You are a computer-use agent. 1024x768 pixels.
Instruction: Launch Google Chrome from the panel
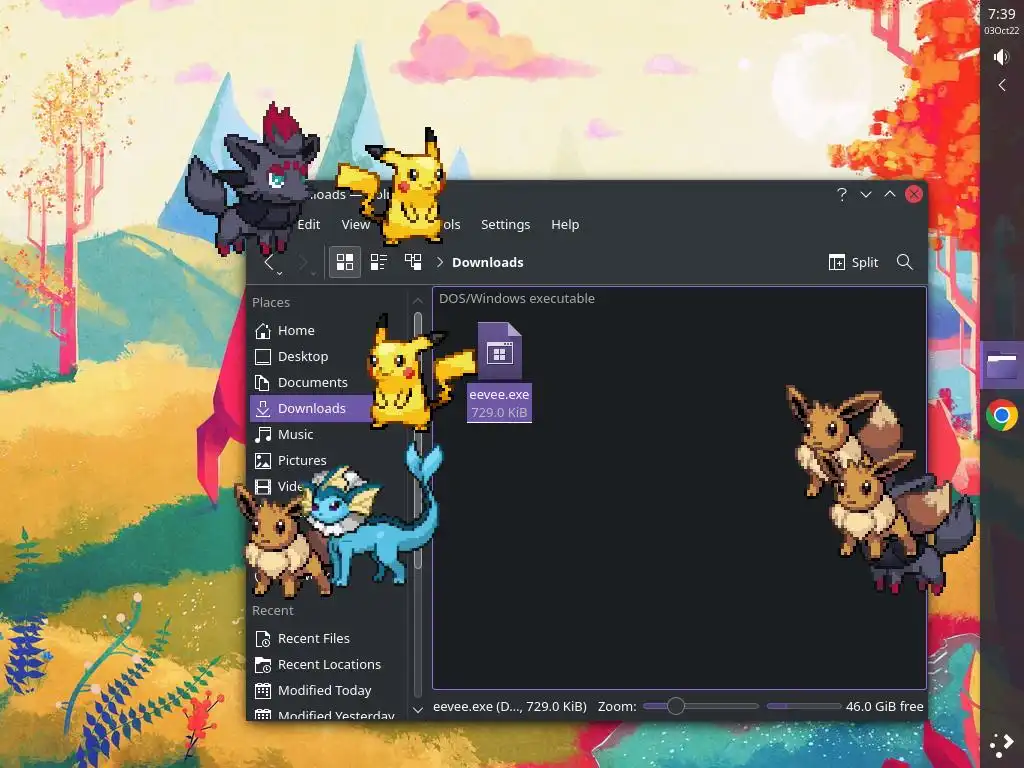tap(1002, 415)
